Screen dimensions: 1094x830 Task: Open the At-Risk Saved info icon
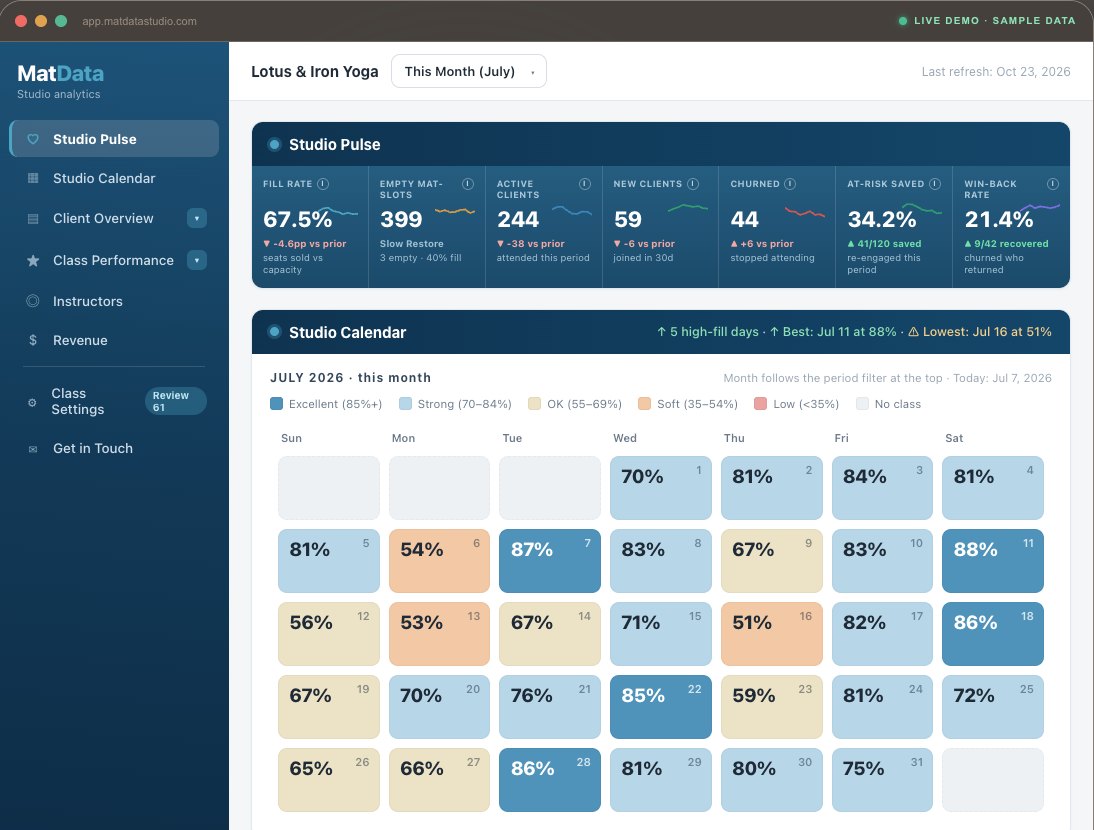935,183
